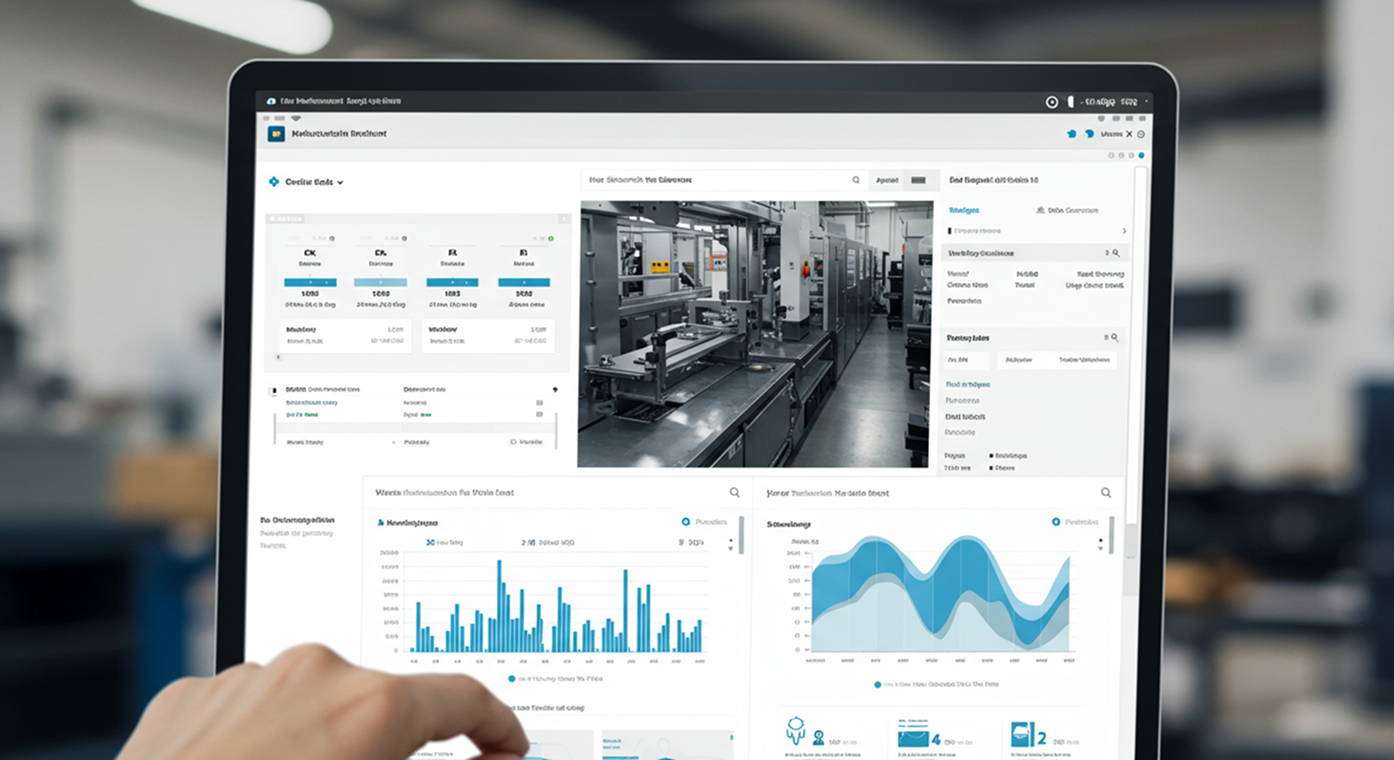Toggle the blue dot legend below the bar chart

click(512, 678)
